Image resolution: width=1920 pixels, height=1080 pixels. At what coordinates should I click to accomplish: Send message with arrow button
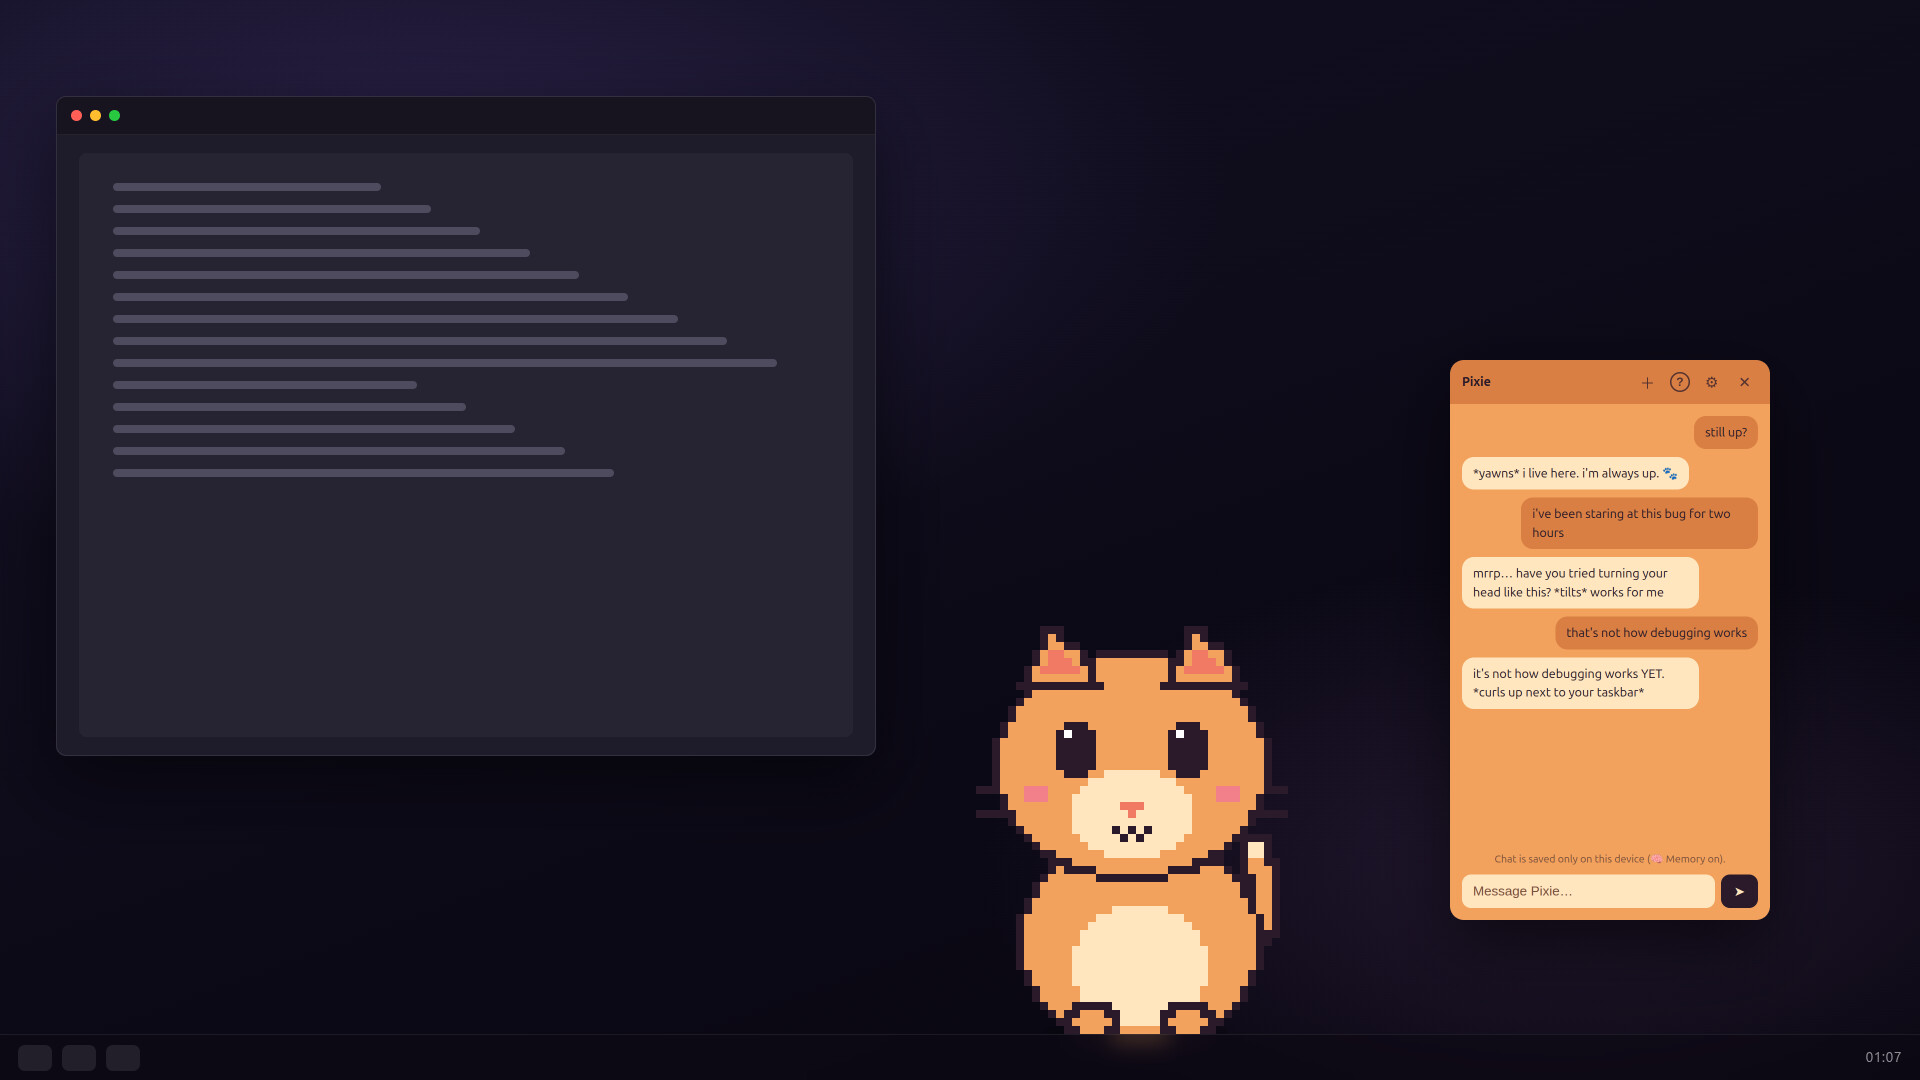1739,891
